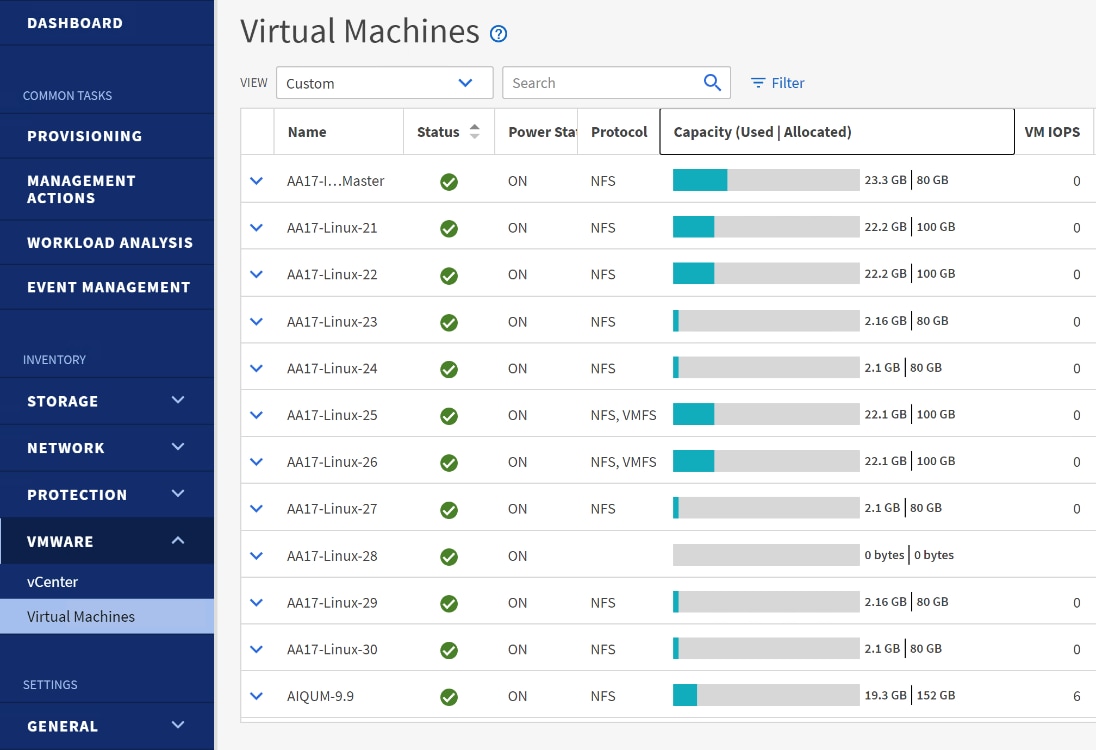Click the 19.3 GB used value

click(x=885, y=695)
